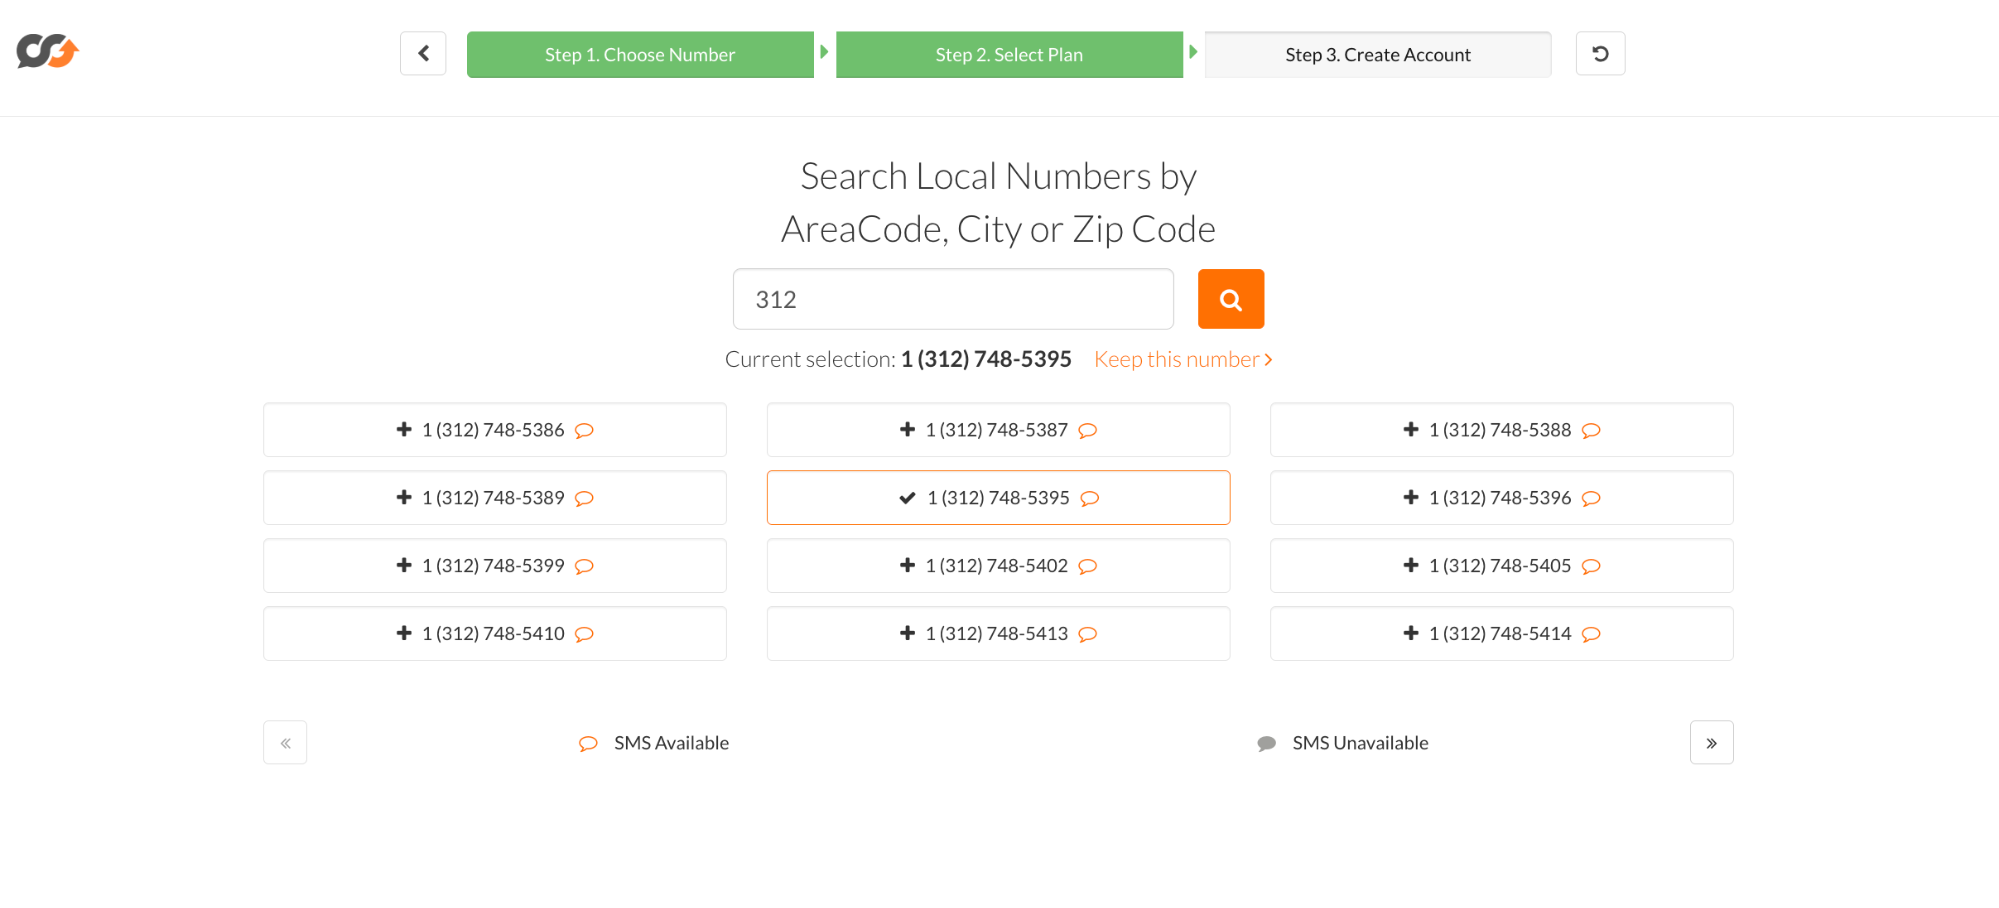Select number 1 (312) 748-5387
The width and height of the screenshot is (1999, 908).
[998, 430]
